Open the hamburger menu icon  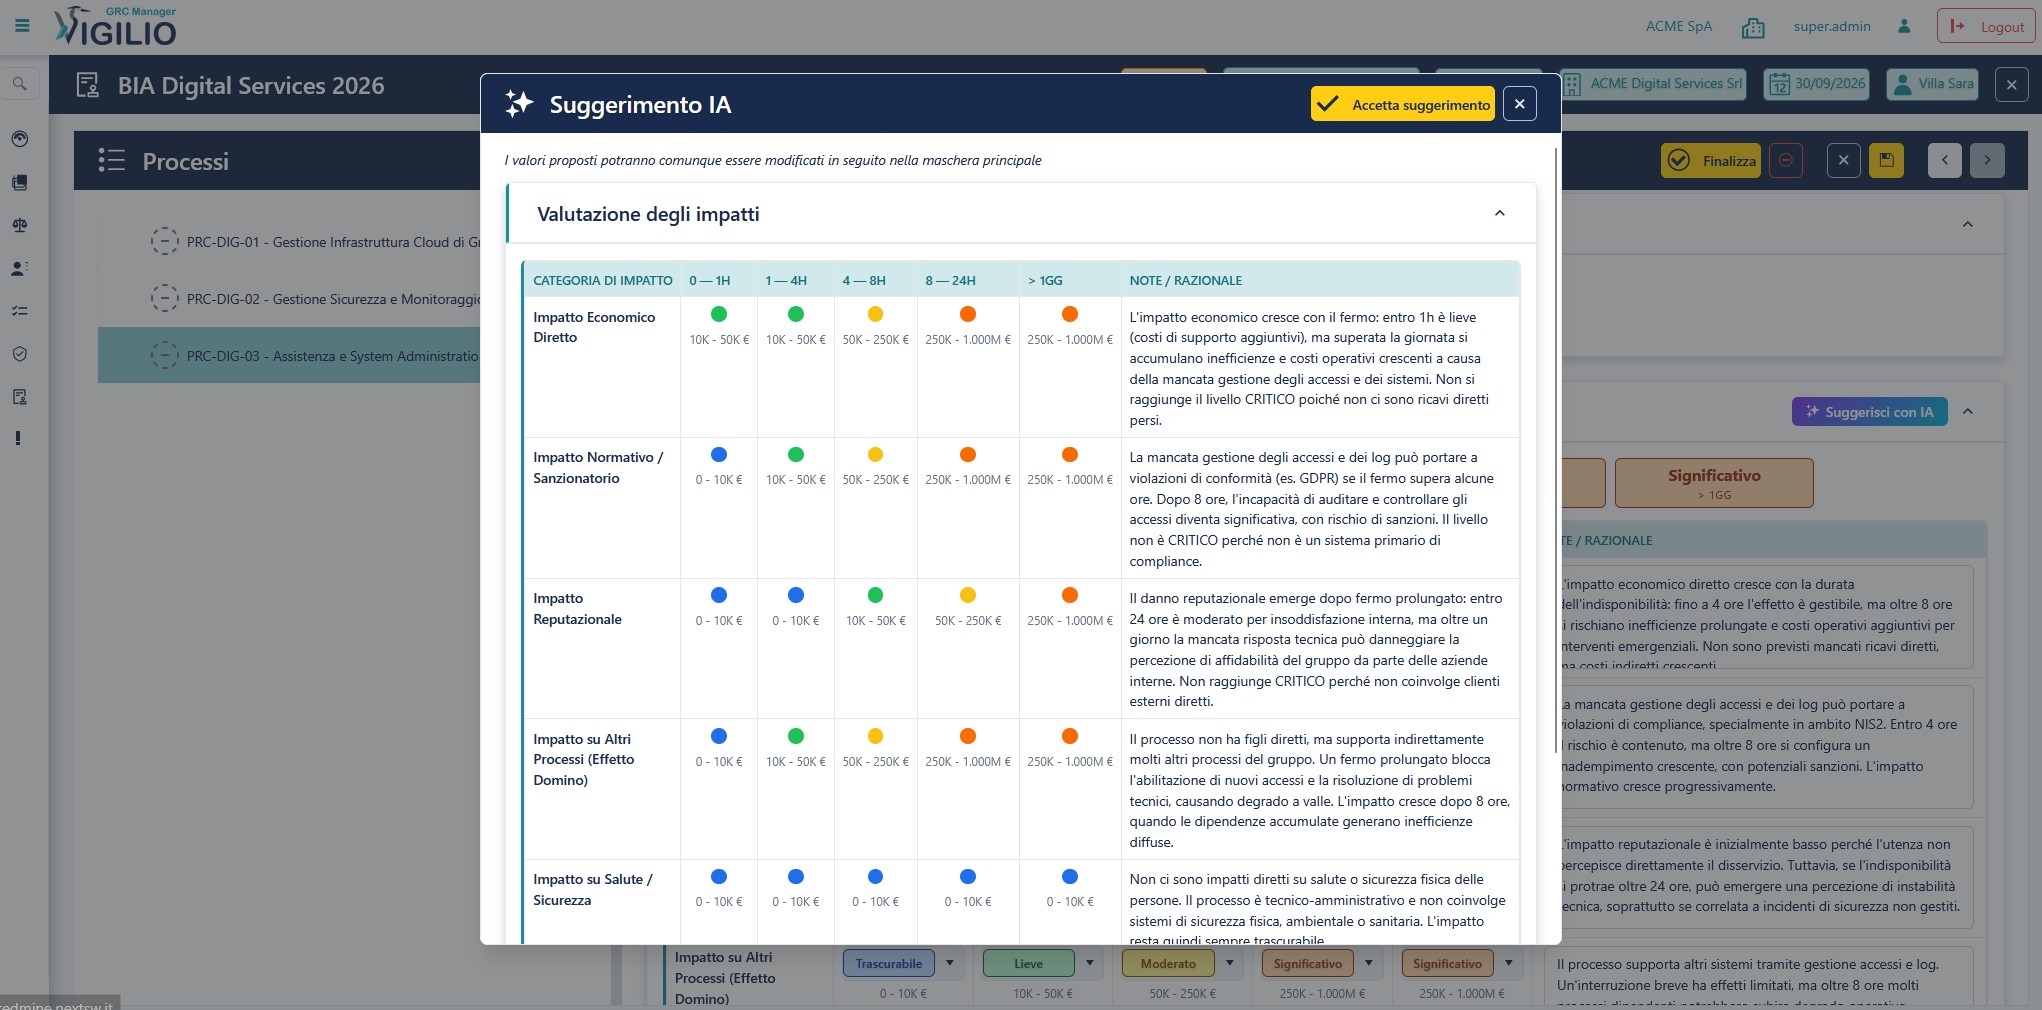tap(22, 26)
